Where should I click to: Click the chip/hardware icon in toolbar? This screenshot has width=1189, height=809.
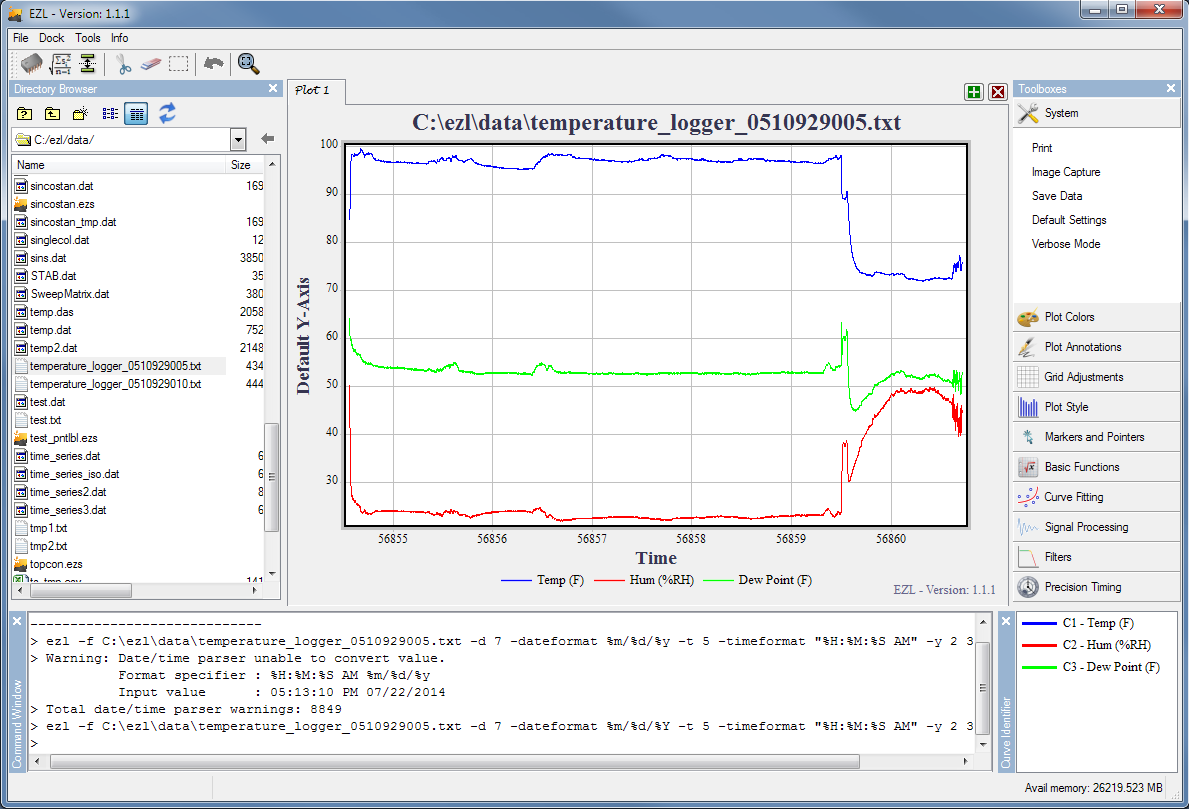pos(31,64)
